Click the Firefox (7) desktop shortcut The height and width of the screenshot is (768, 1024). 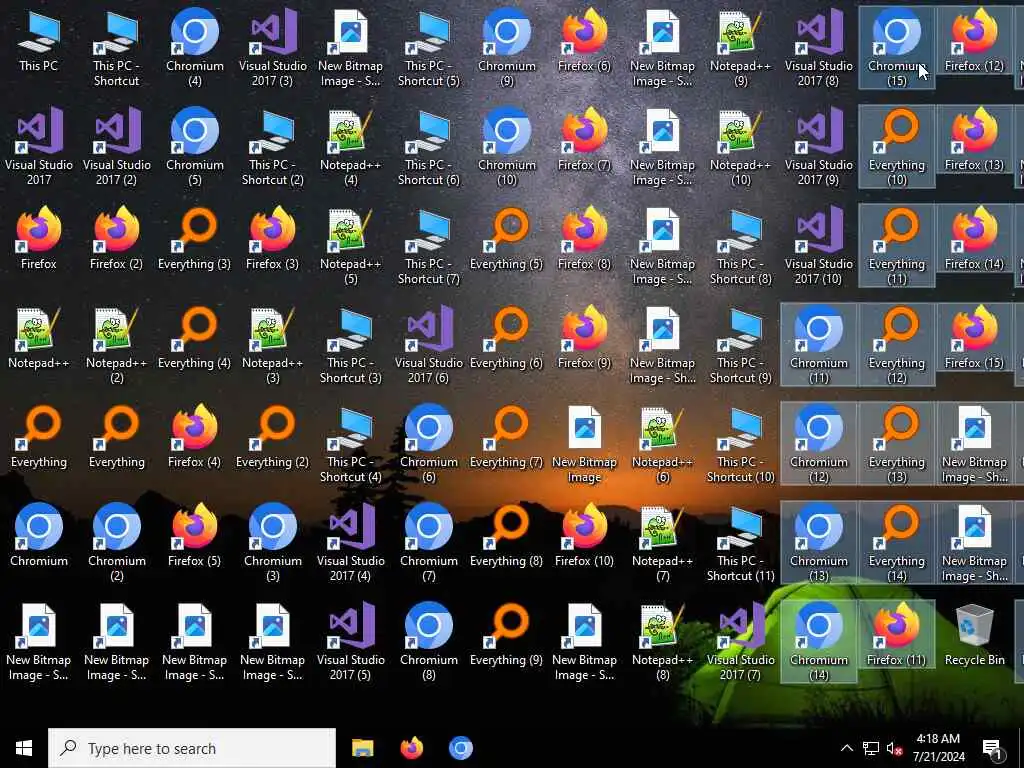[x=584, y=140]
